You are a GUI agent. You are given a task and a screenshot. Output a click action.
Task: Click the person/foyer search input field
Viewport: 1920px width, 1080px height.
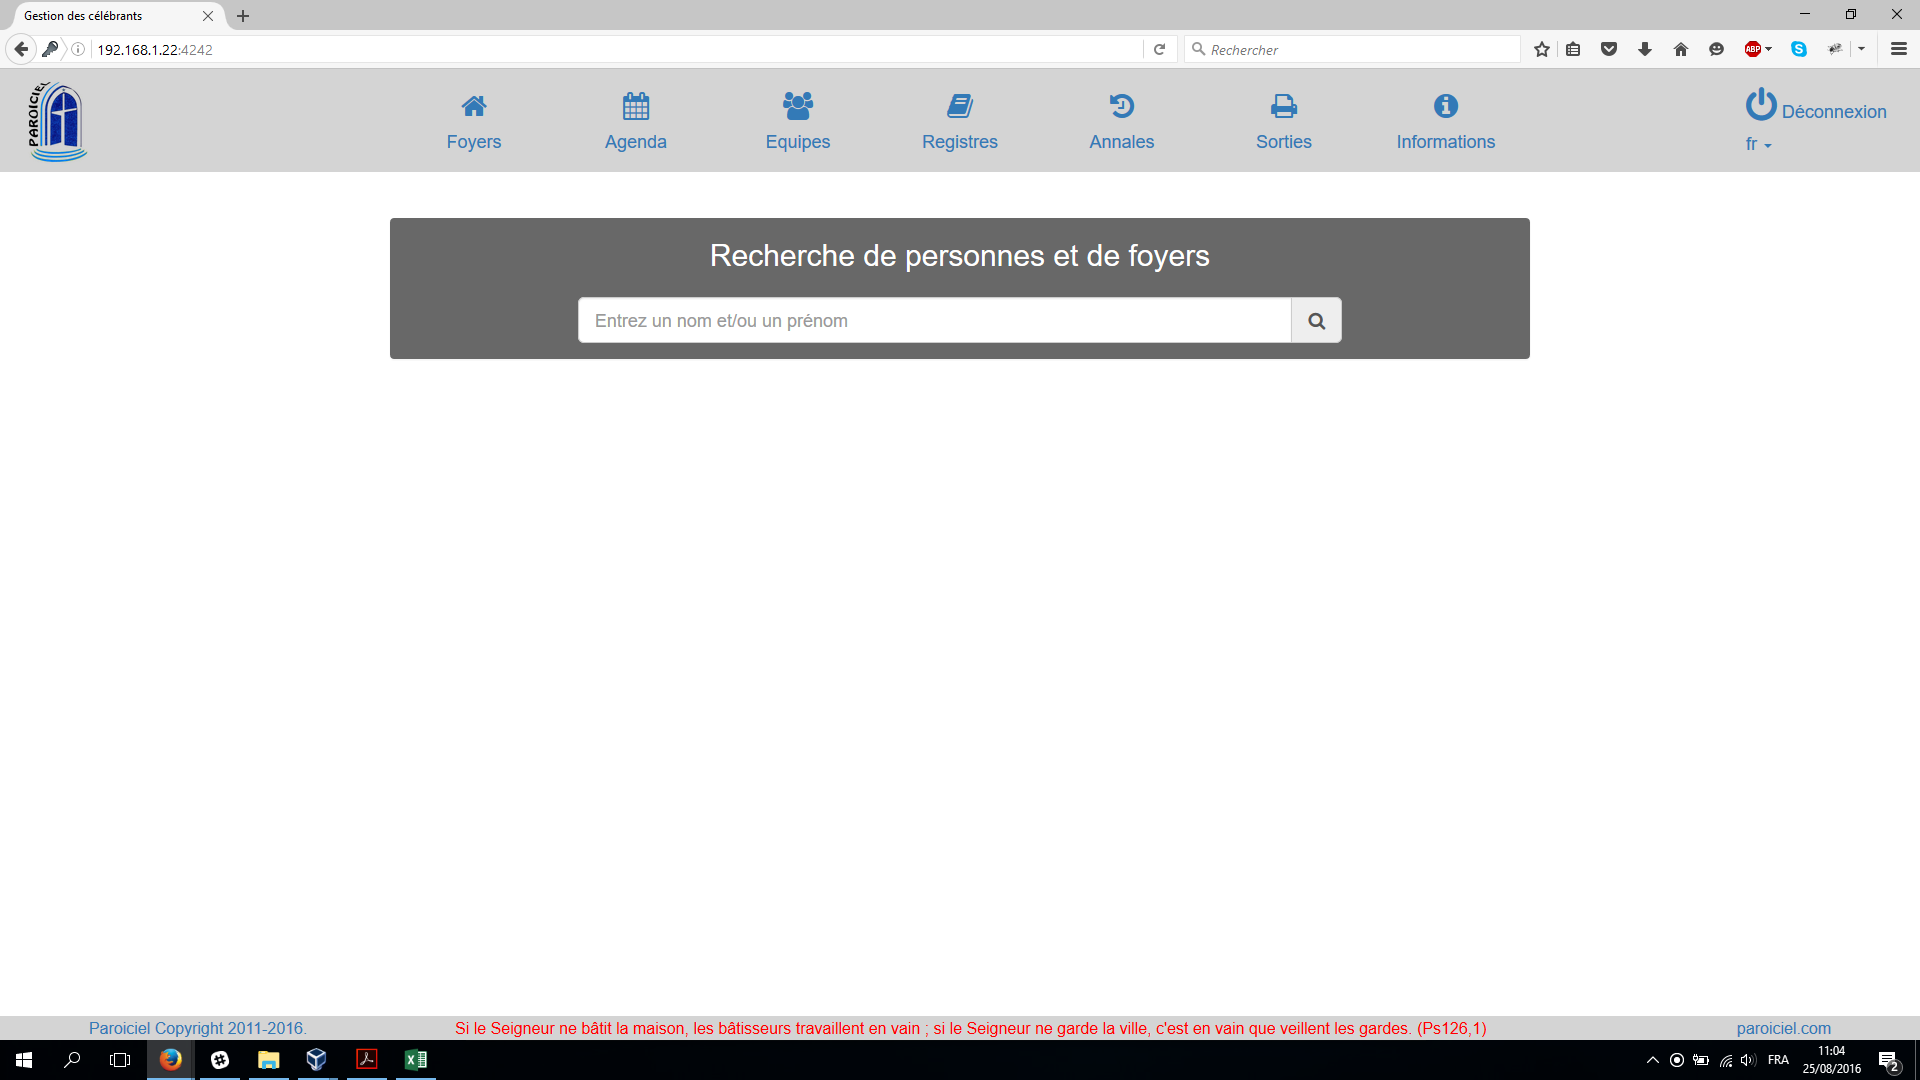pyautogui.click(x=934, y=320)
